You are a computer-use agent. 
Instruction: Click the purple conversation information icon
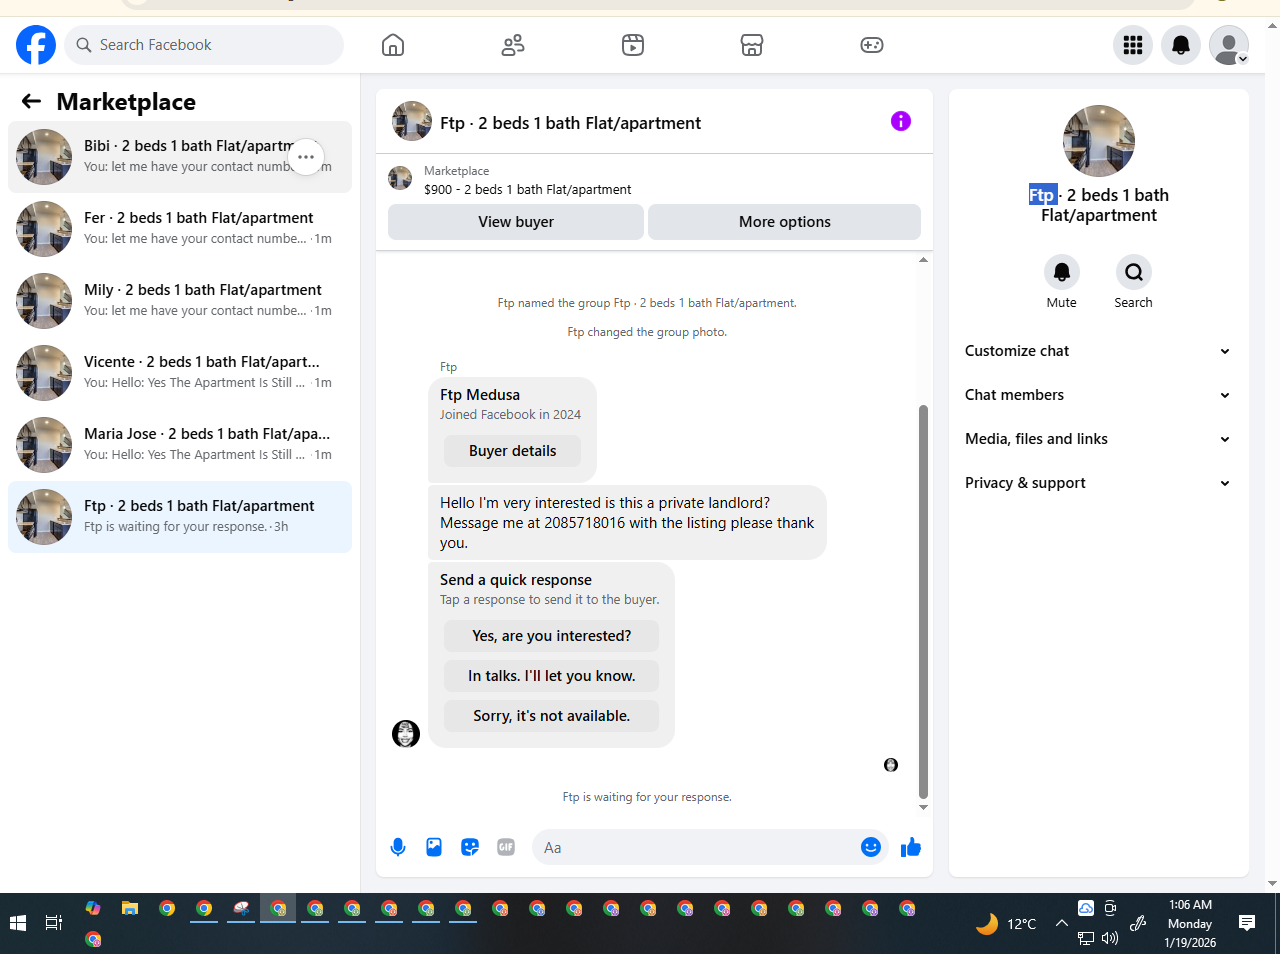(901, 121)
